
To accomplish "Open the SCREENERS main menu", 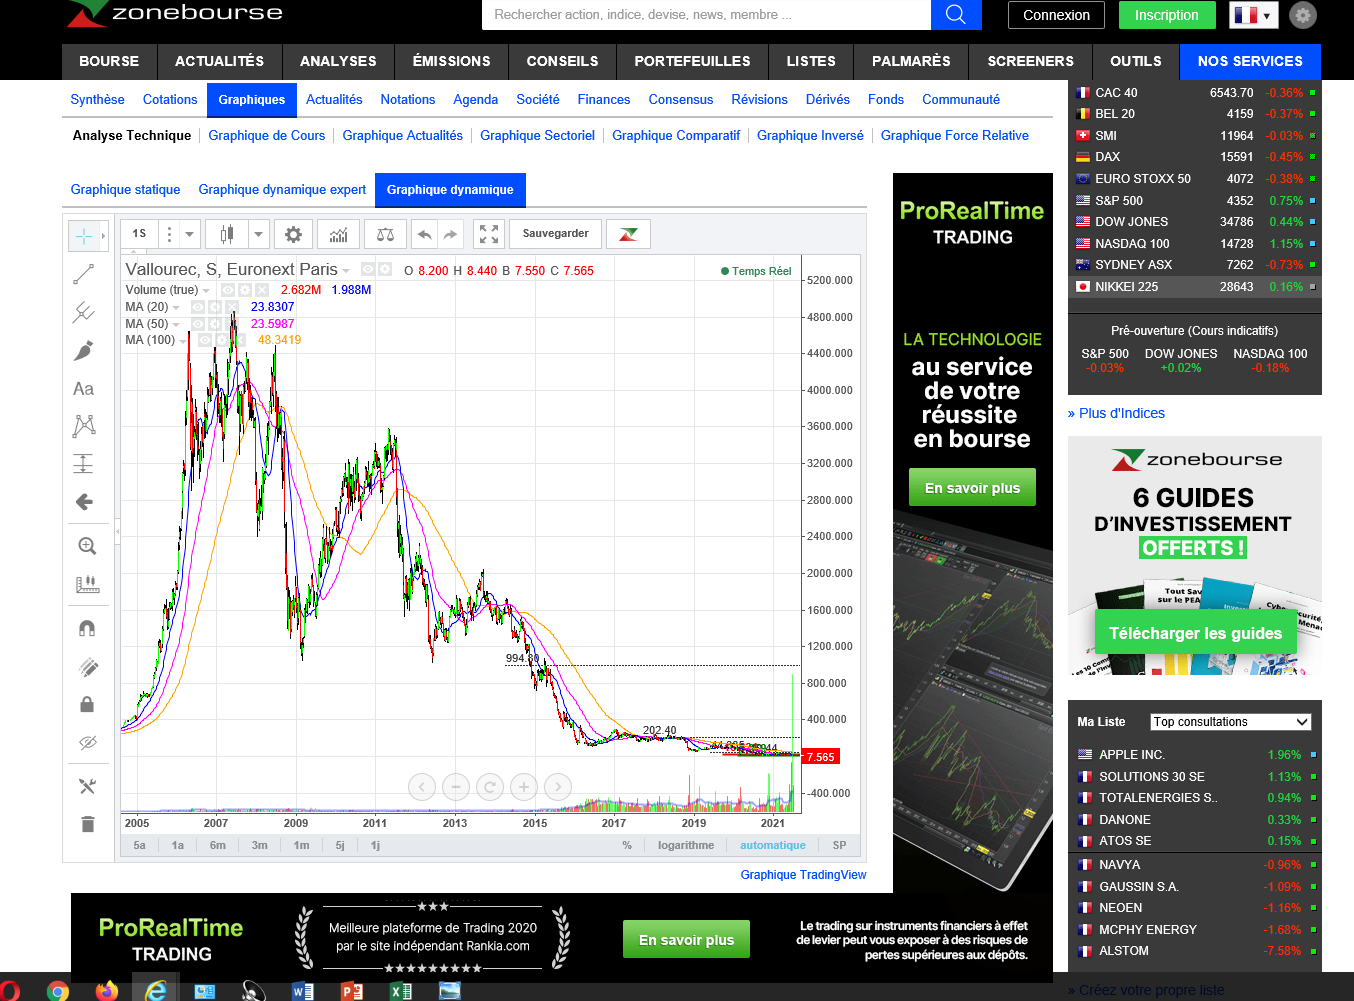I will pyautogui.click(x=1030, y=61).
